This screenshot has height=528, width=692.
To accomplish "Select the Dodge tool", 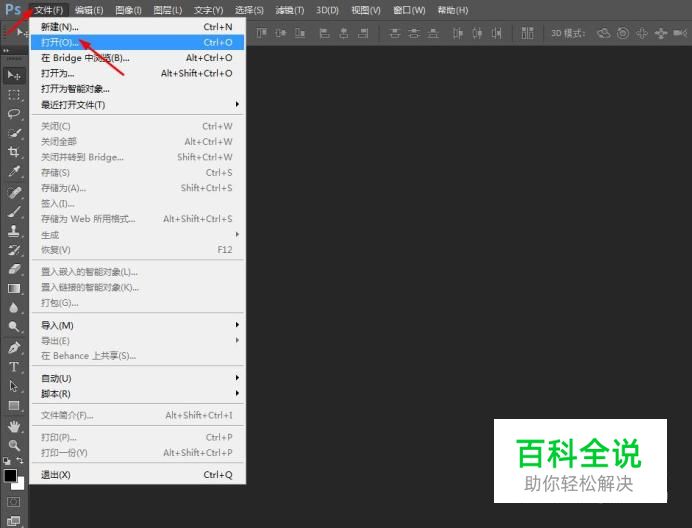I will point(14,326).
